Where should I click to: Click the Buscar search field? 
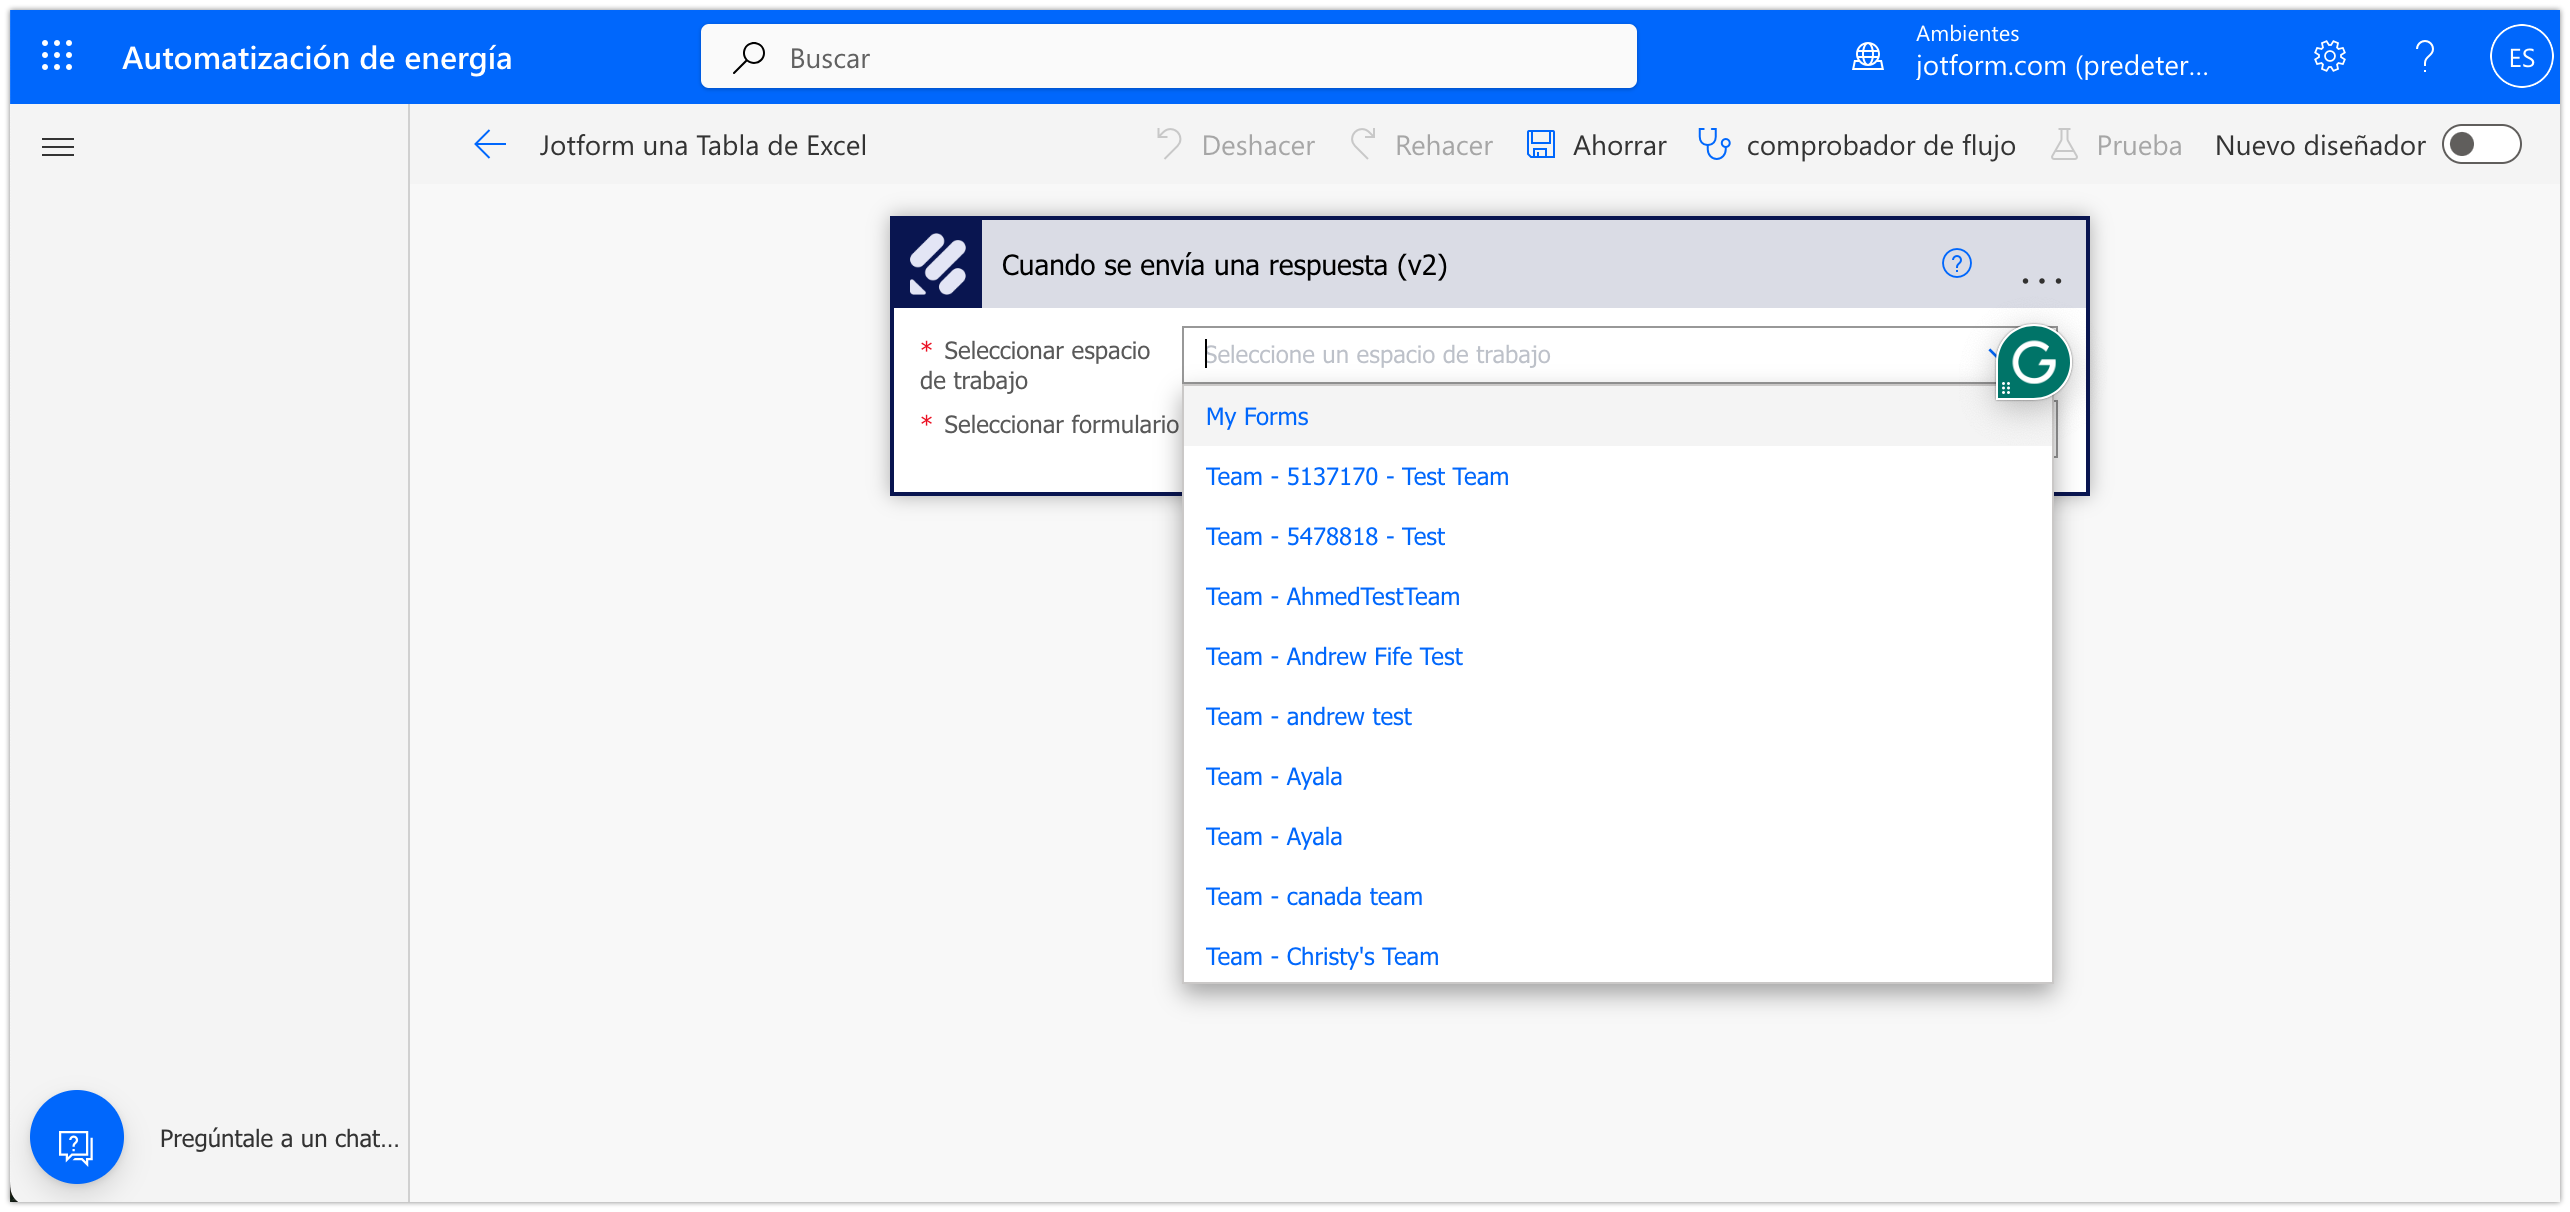1169,57
